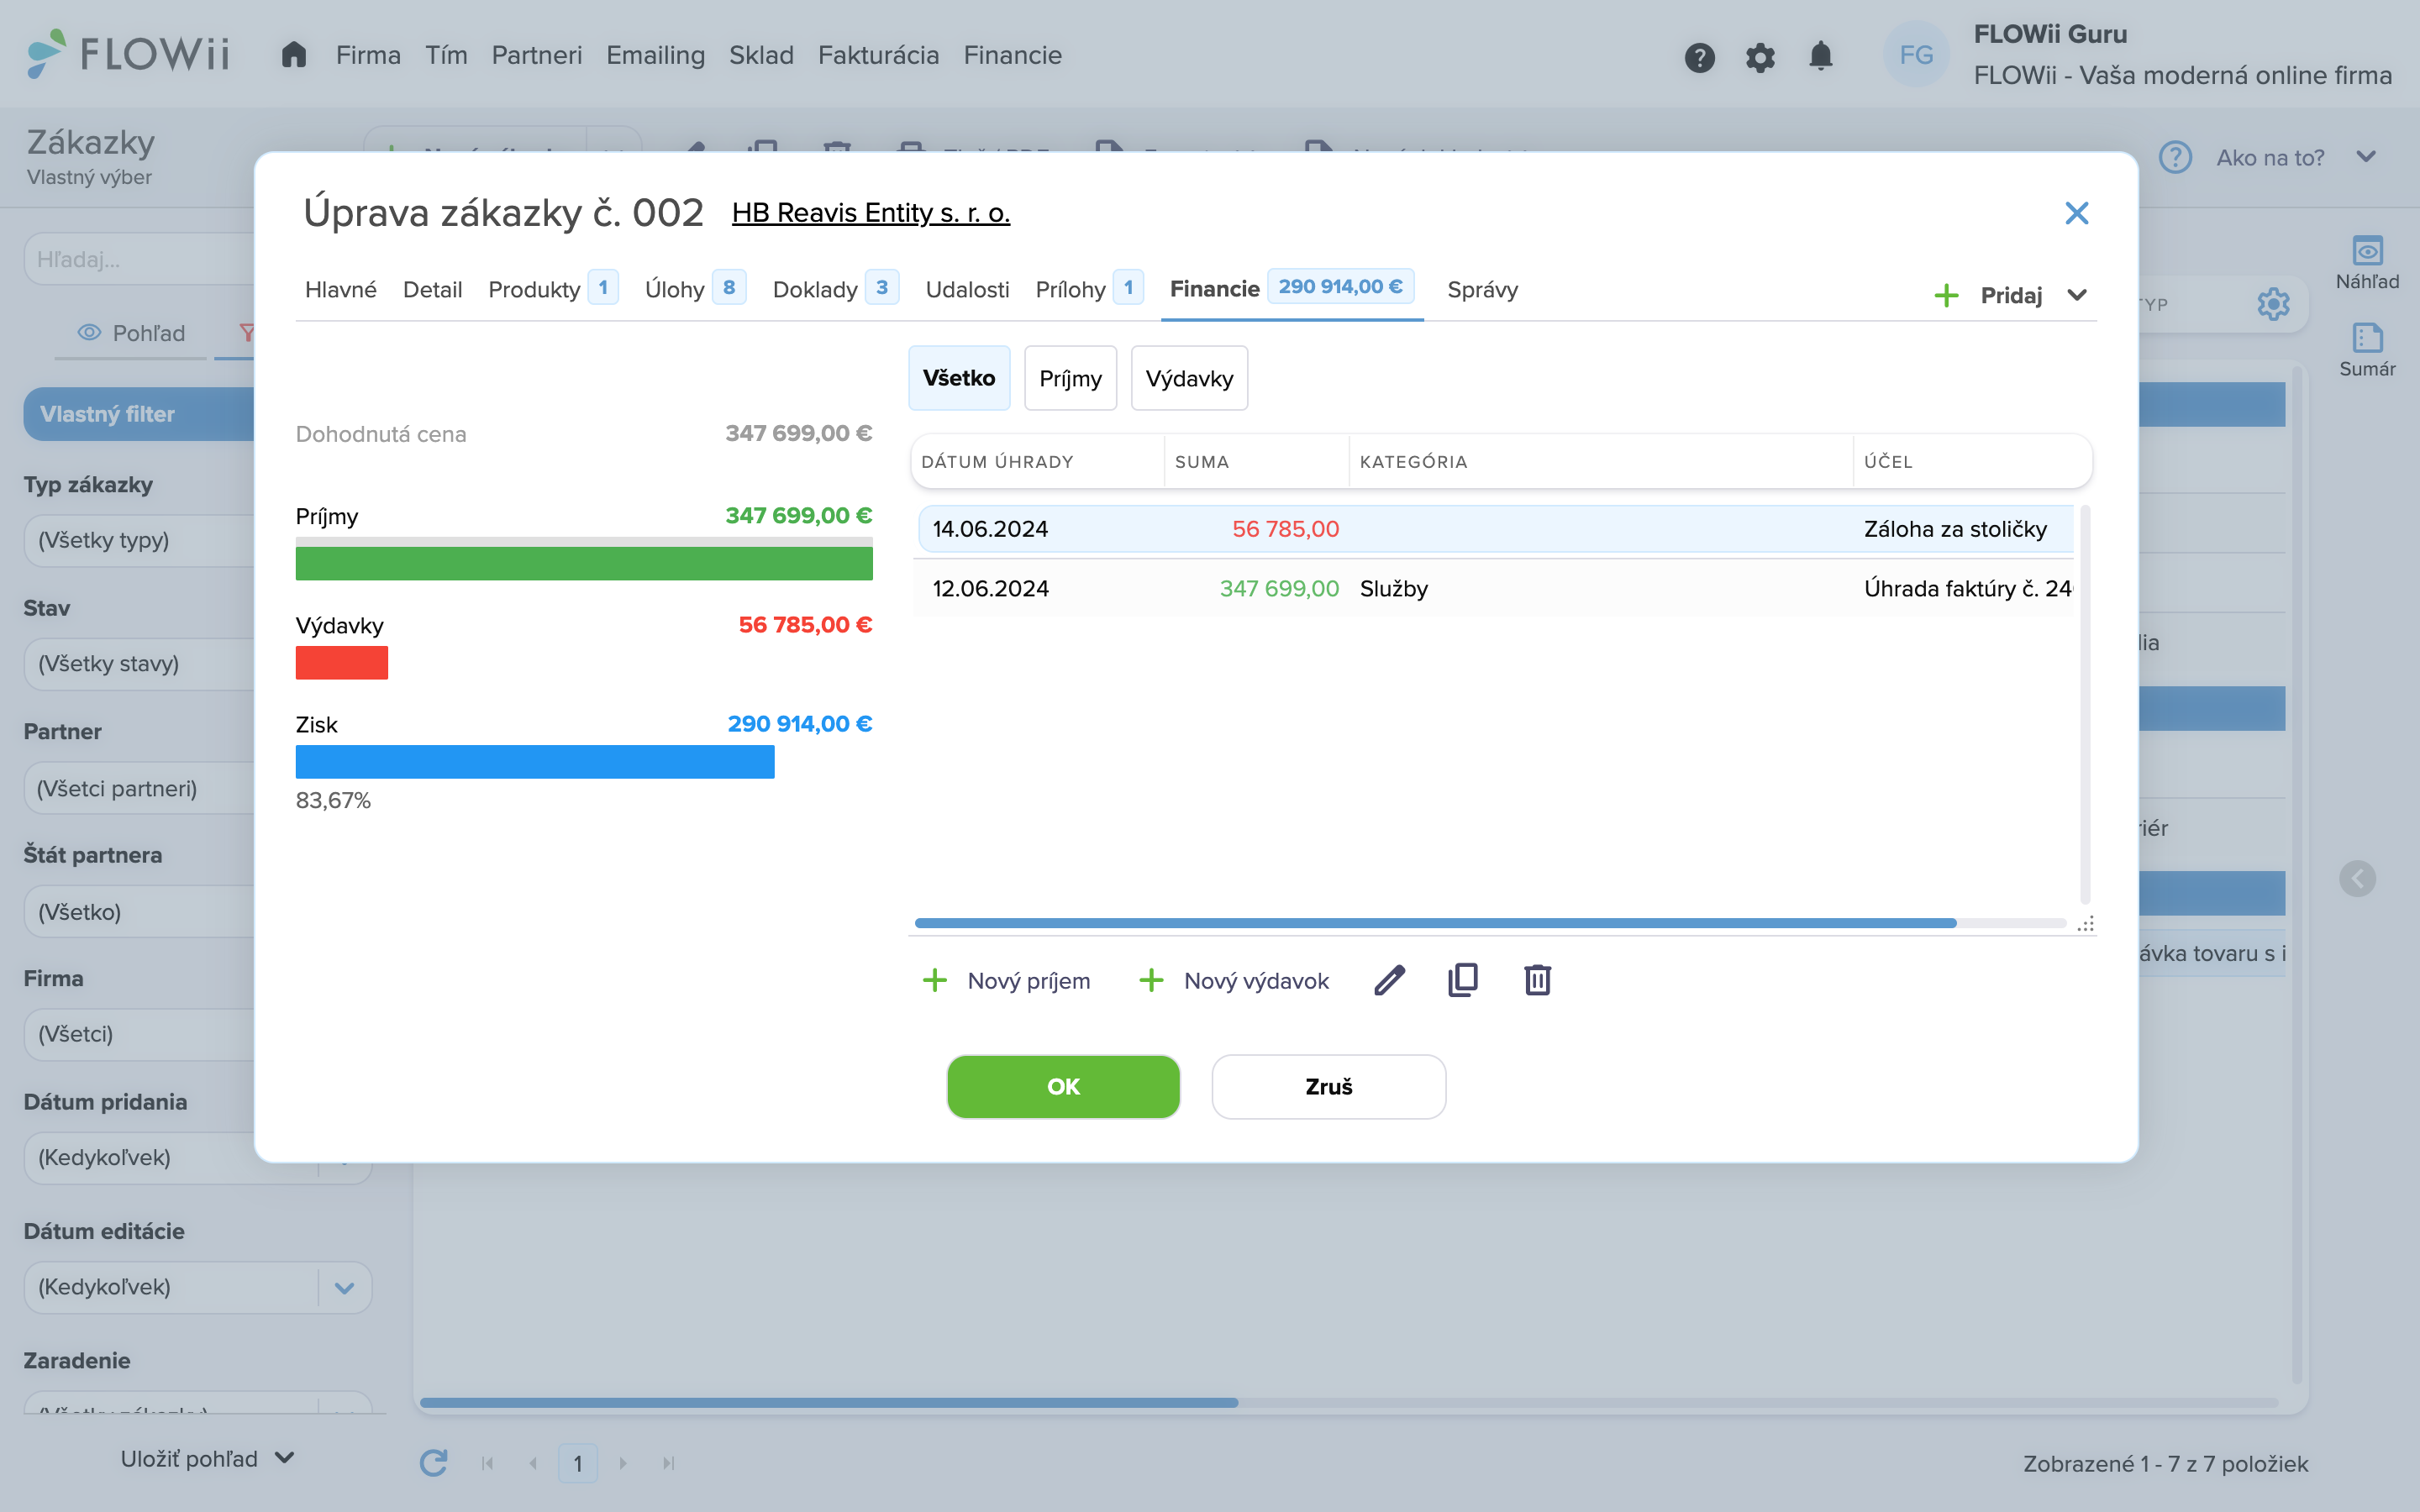Switch to the Udalosti tab
Screen dimensions: 2420x1512
tap(967, 290)
